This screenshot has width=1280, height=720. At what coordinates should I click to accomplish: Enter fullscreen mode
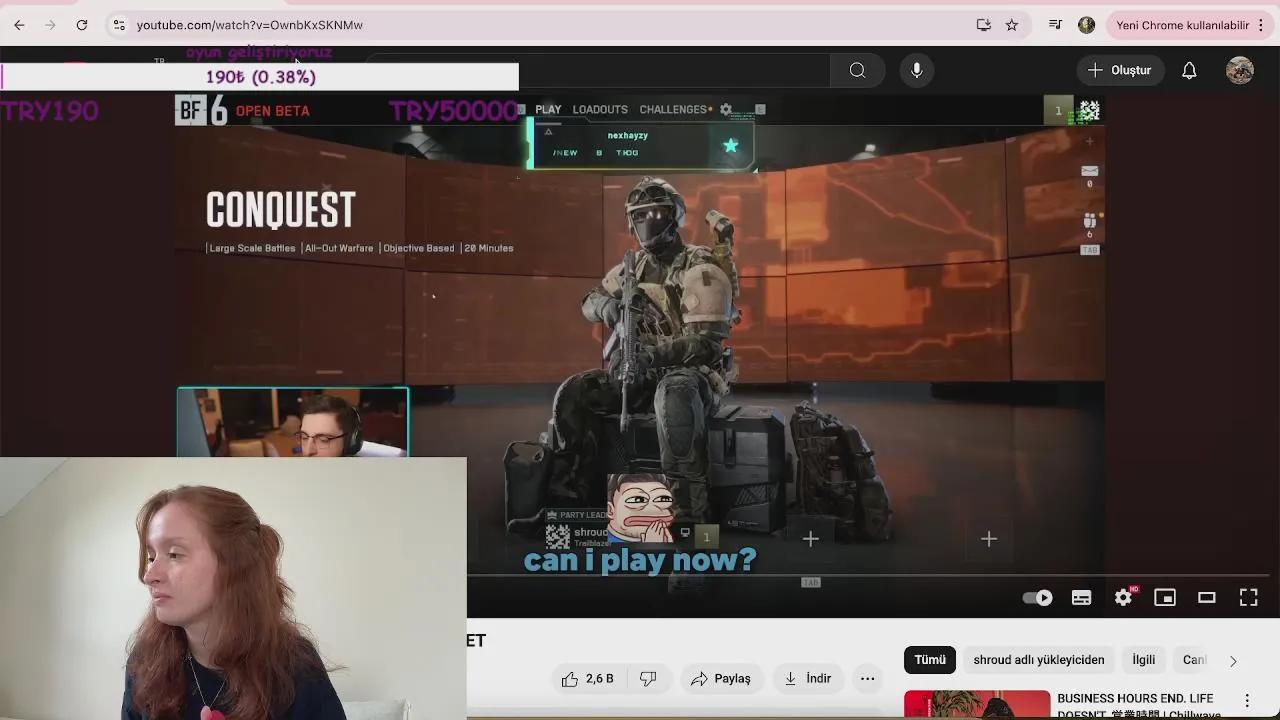coord(1249,598)
